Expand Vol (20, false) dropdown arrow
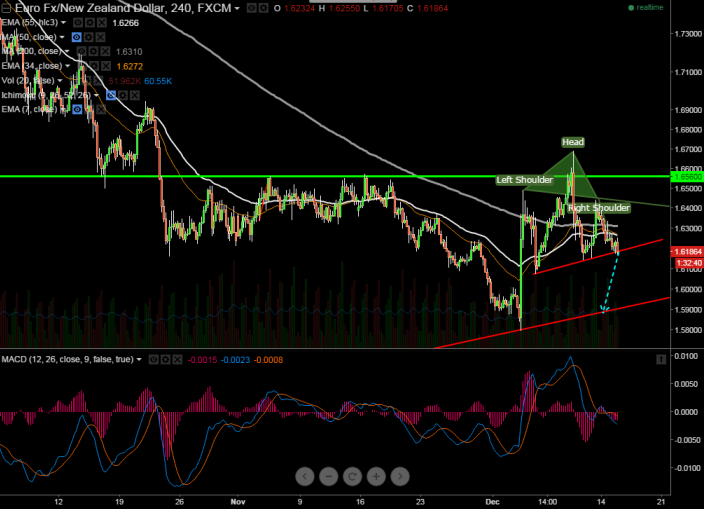704x509 pixels. (60, 81)
